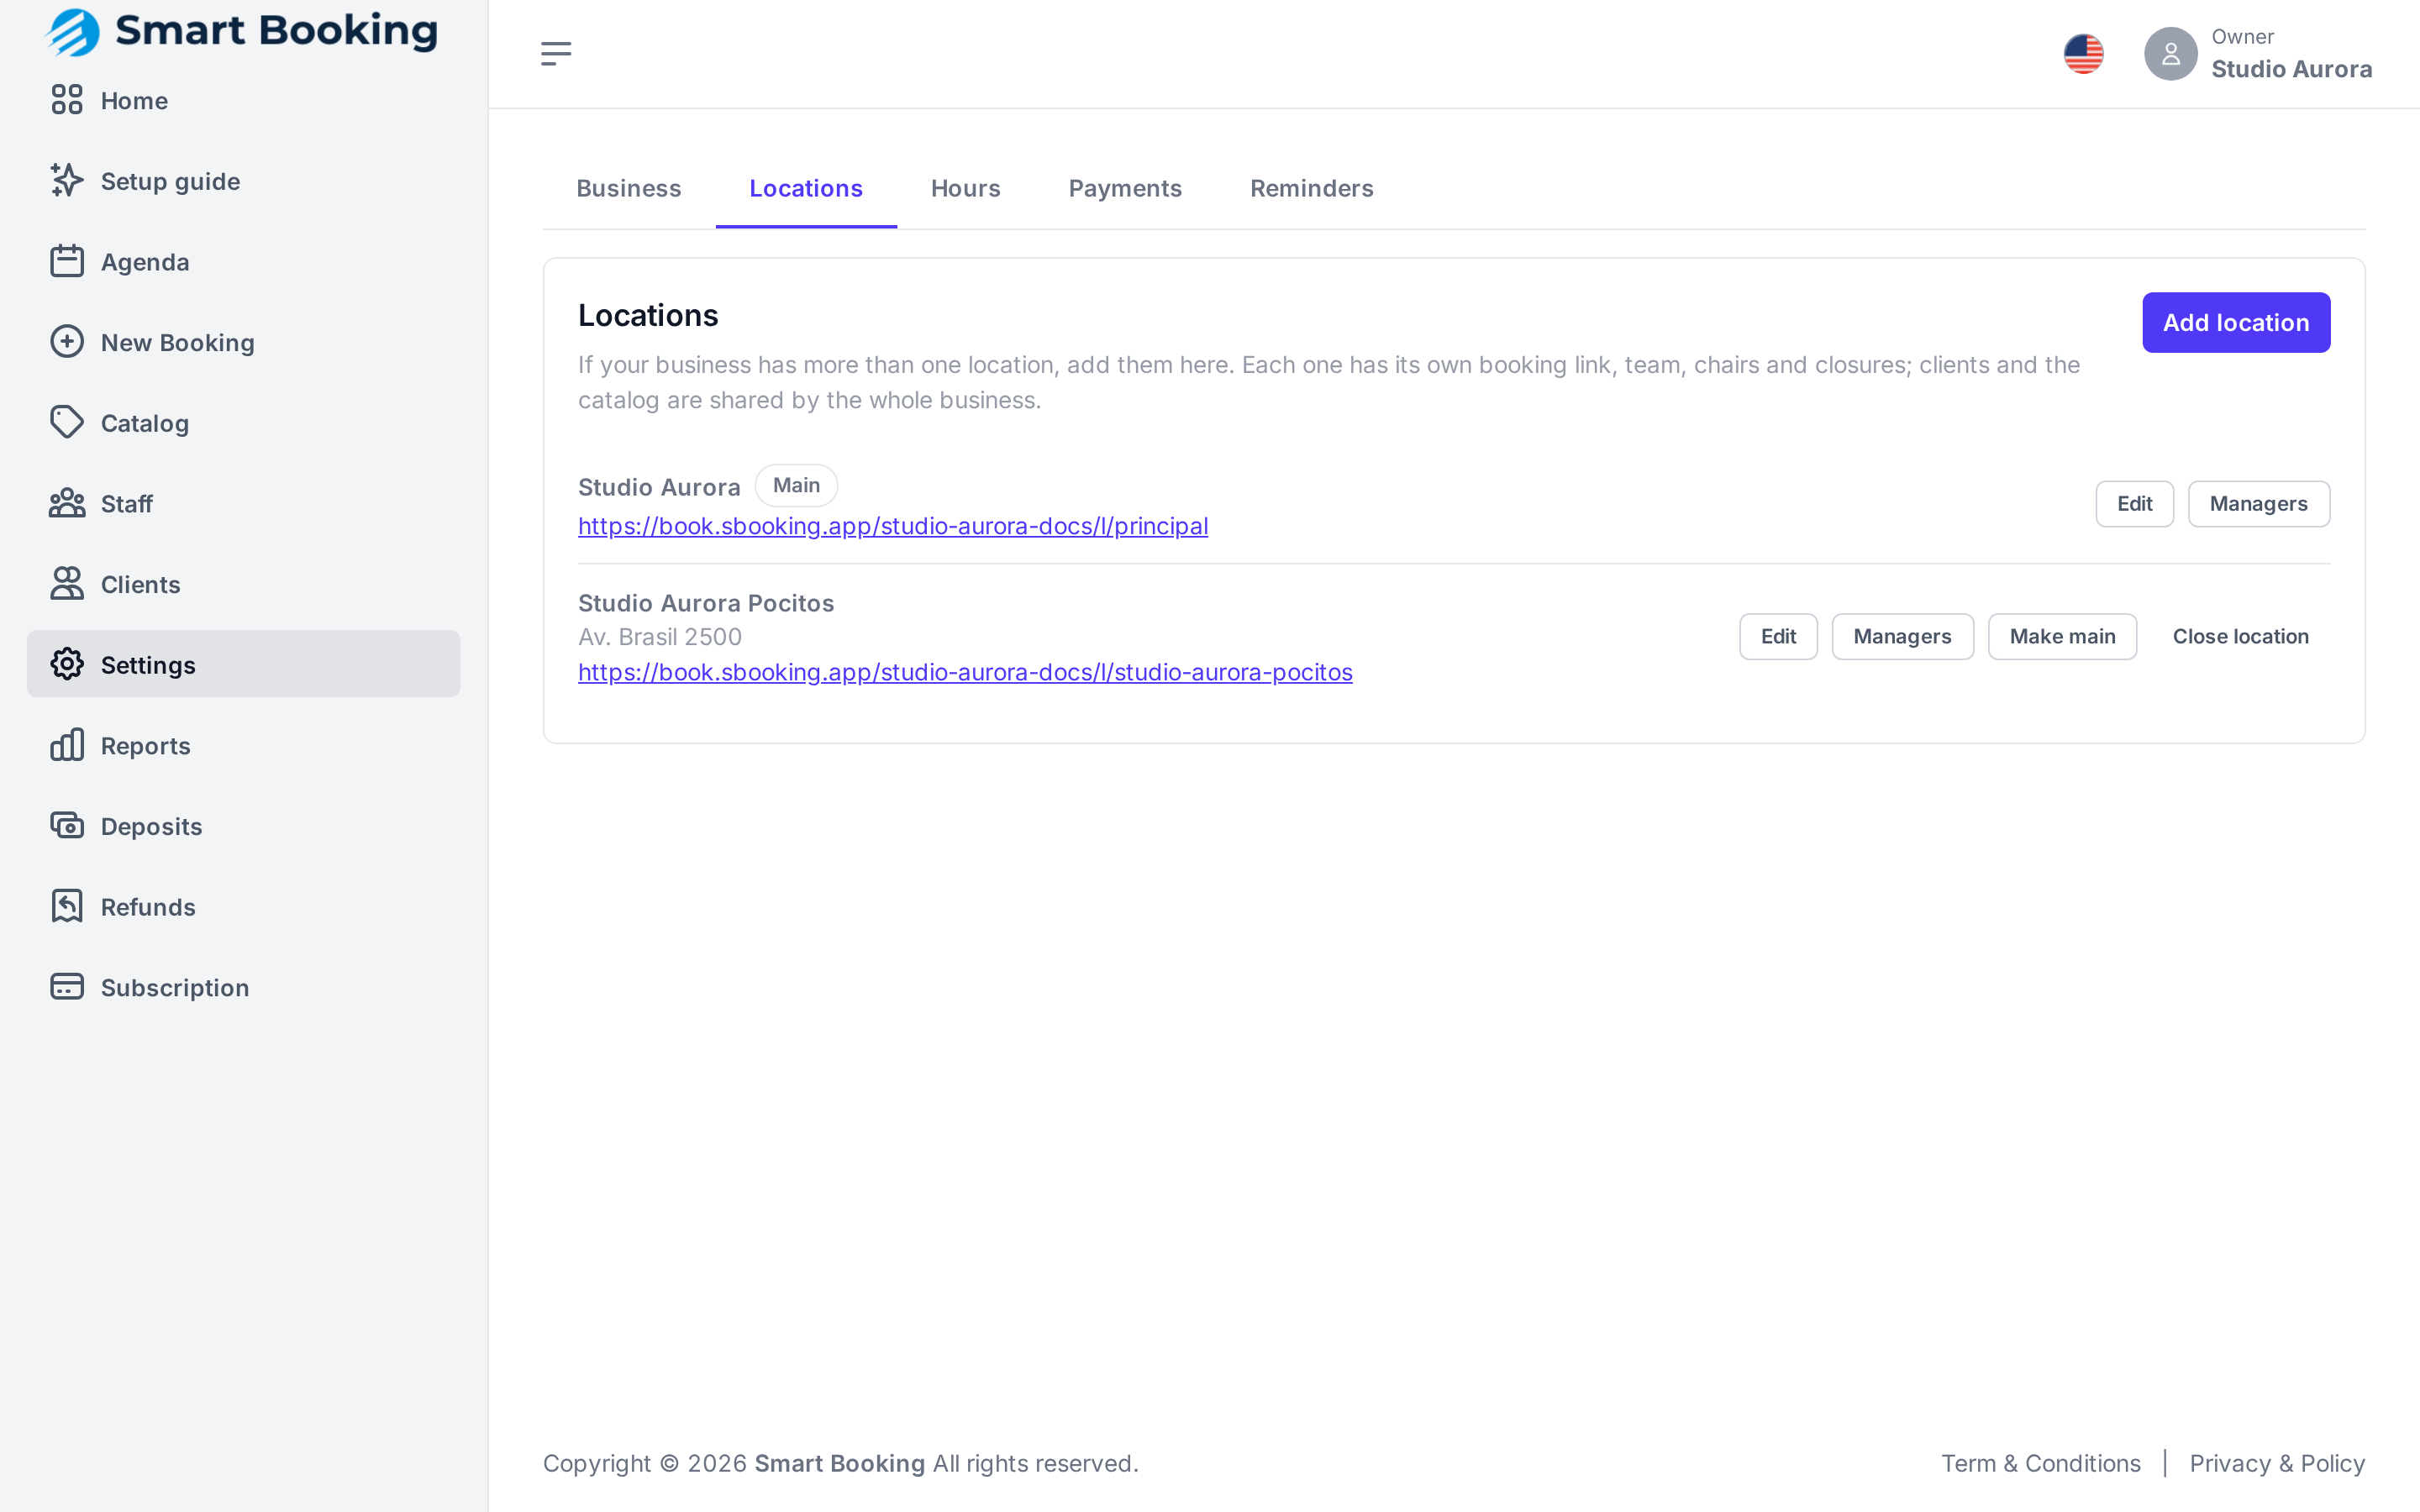Switch to the Hours tab
This screenshot has width=2420, height=1512.
pyautogui.click(x=965, y=188)
